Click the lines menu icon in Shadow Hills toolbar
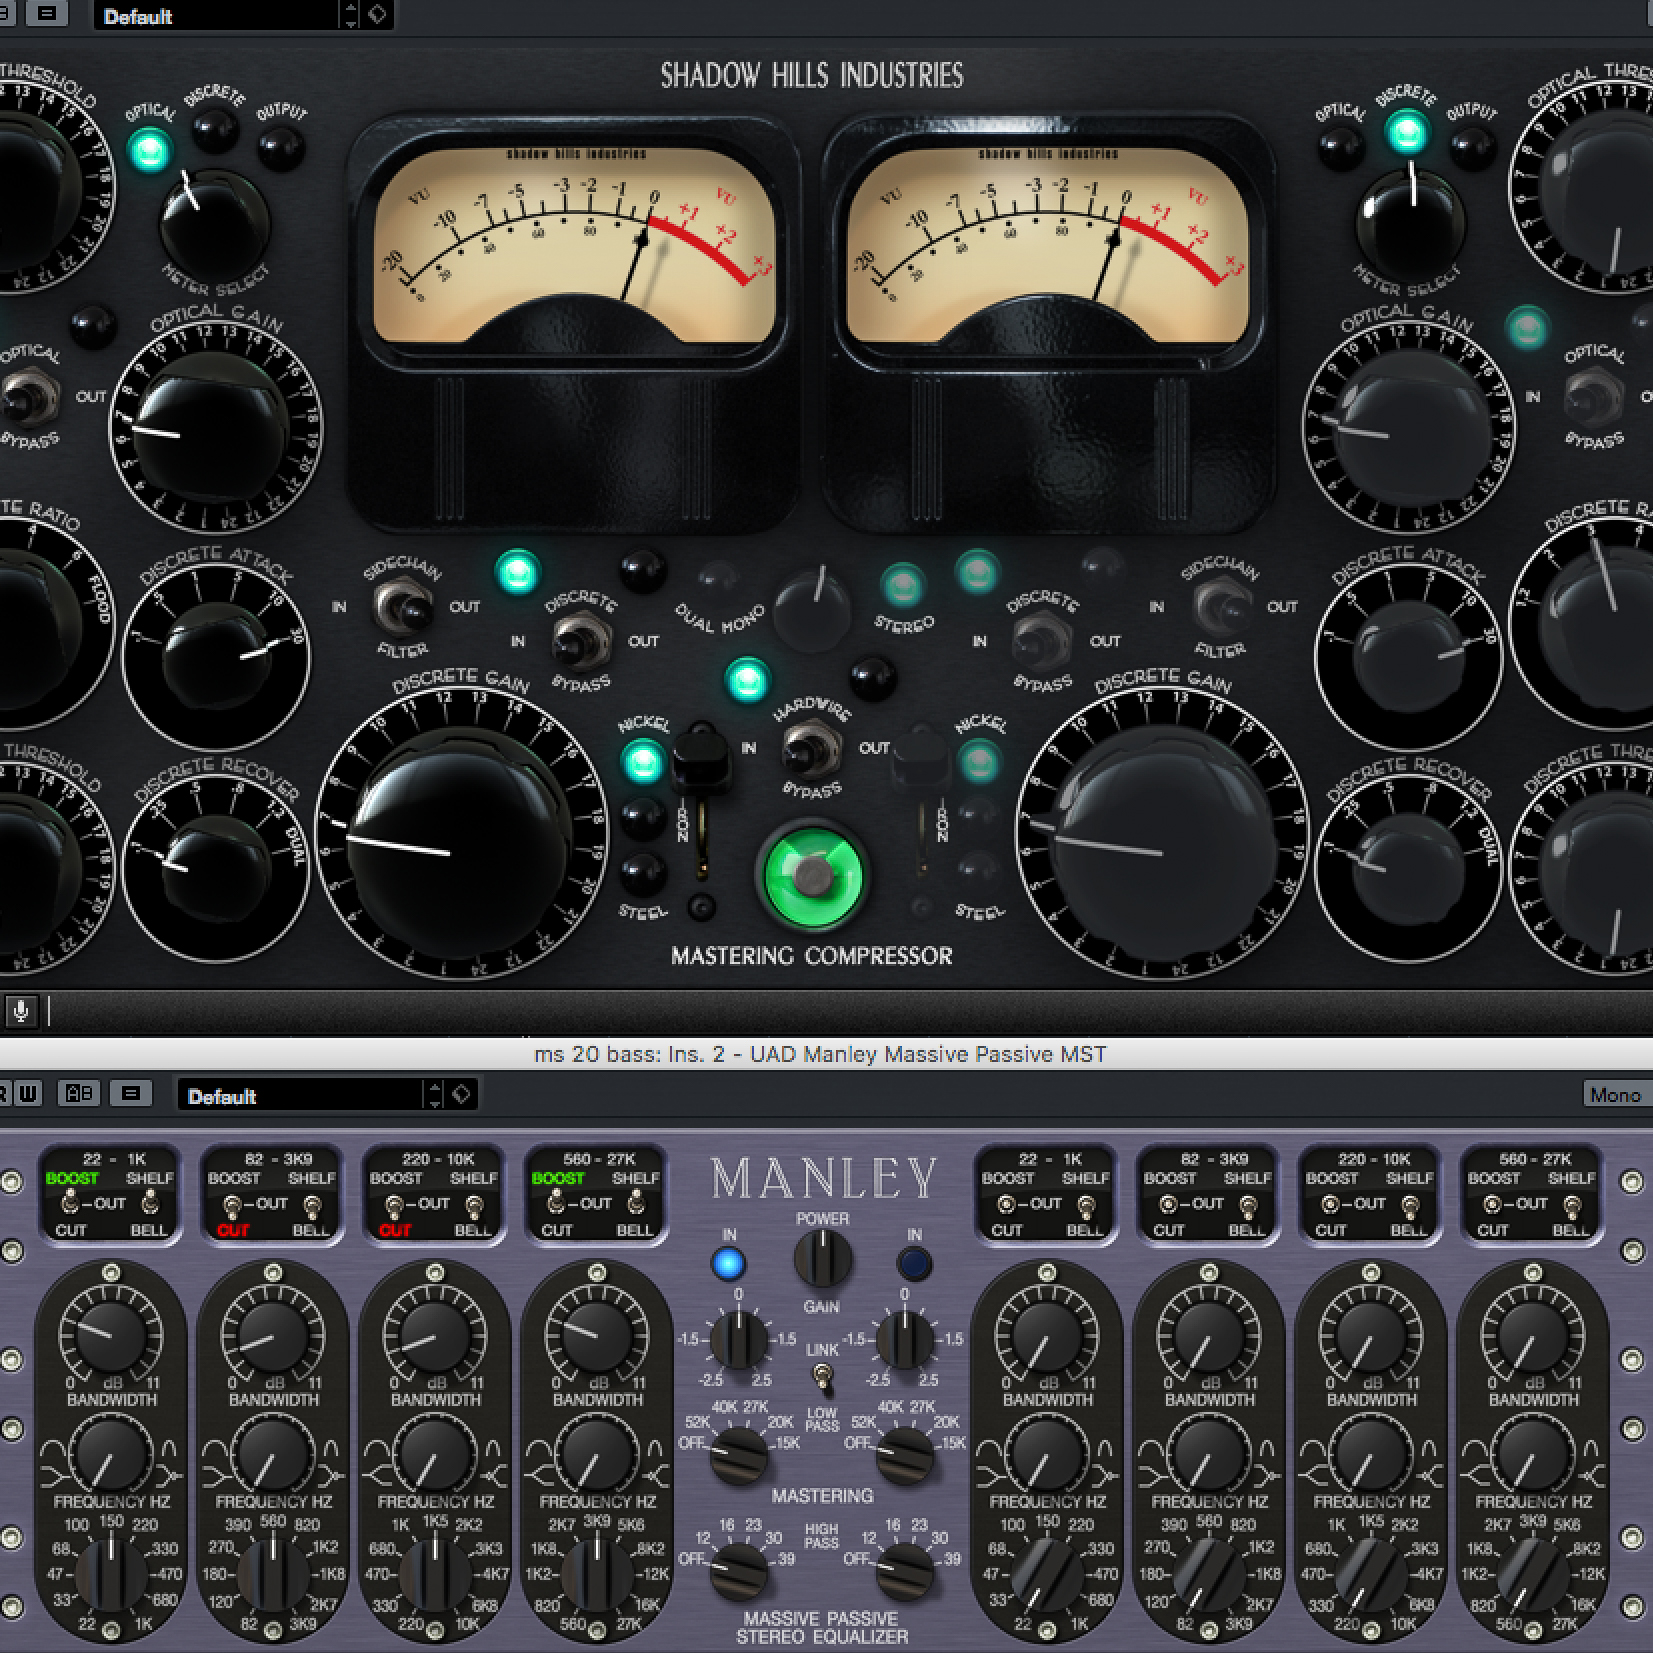Viewport: 1653px width, 1653px height. (47, 13)
